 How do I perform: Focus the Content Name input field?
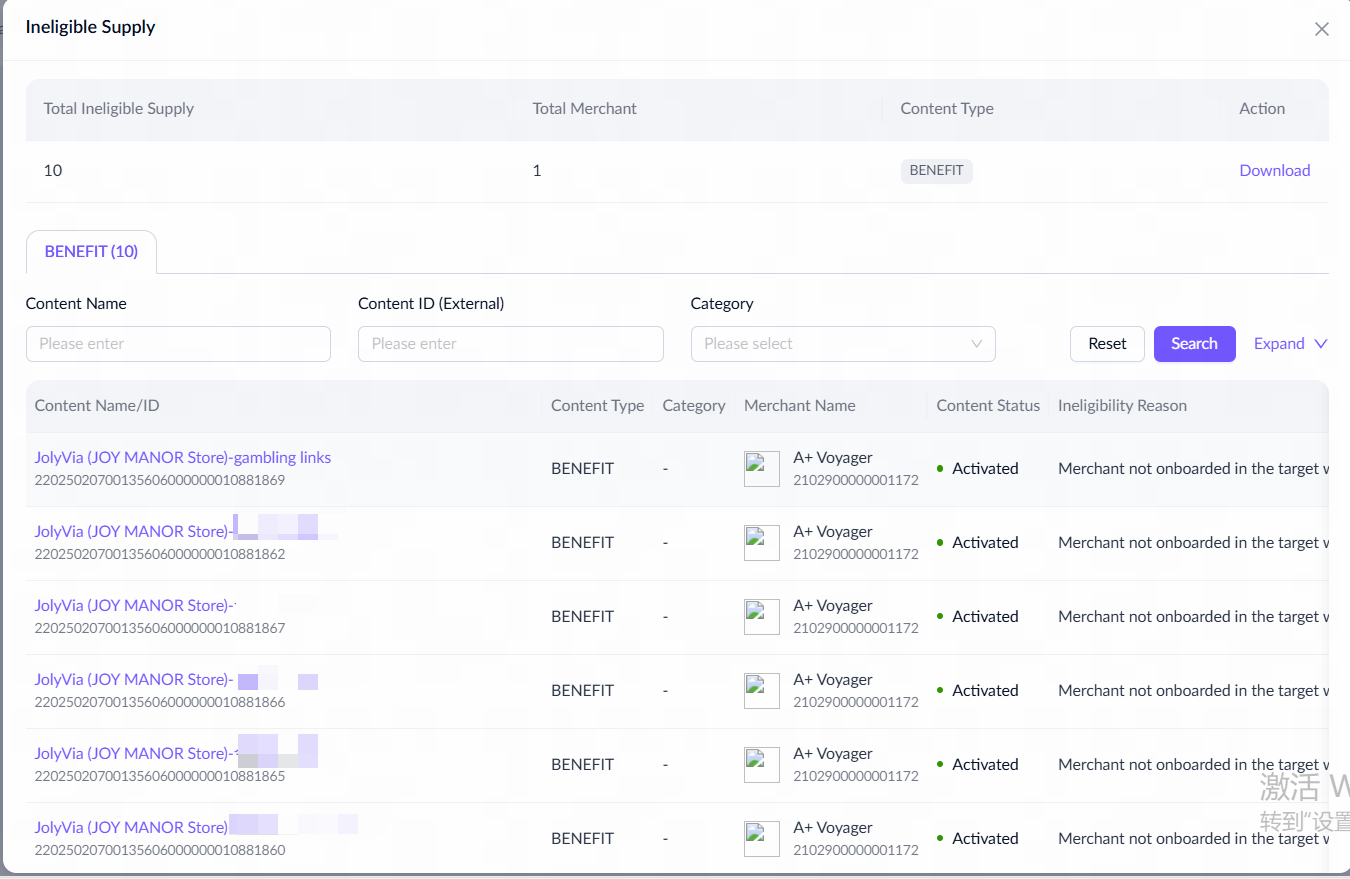point(178,344)
